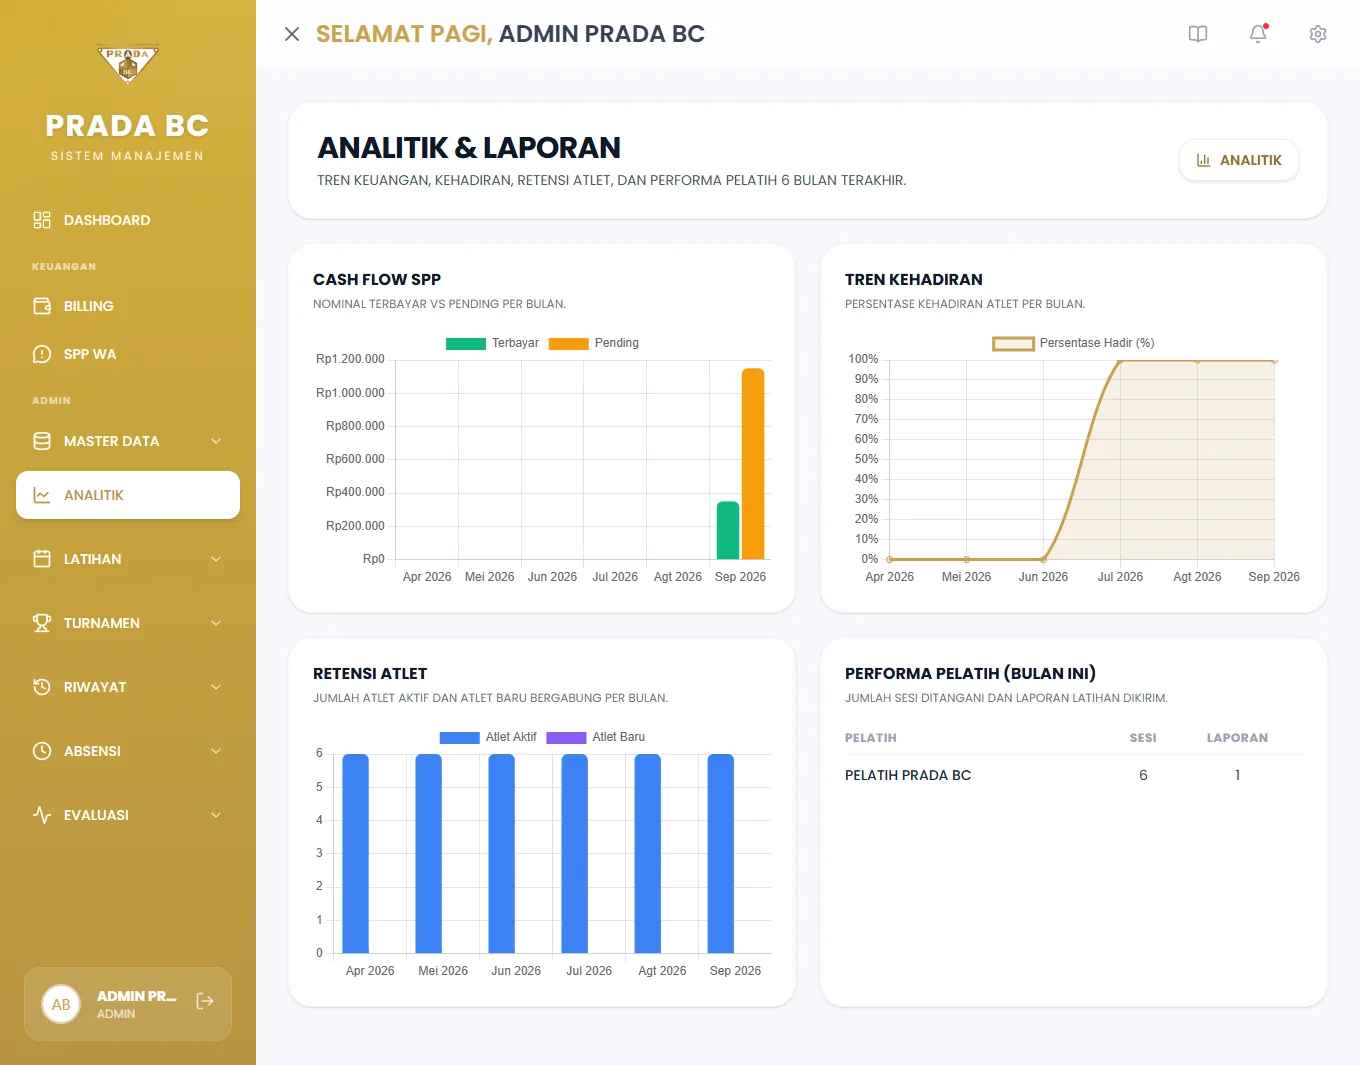Open the settings gear icon
The height and width of the screenshot is (1065, 1360).
[x=1318, y=34]
